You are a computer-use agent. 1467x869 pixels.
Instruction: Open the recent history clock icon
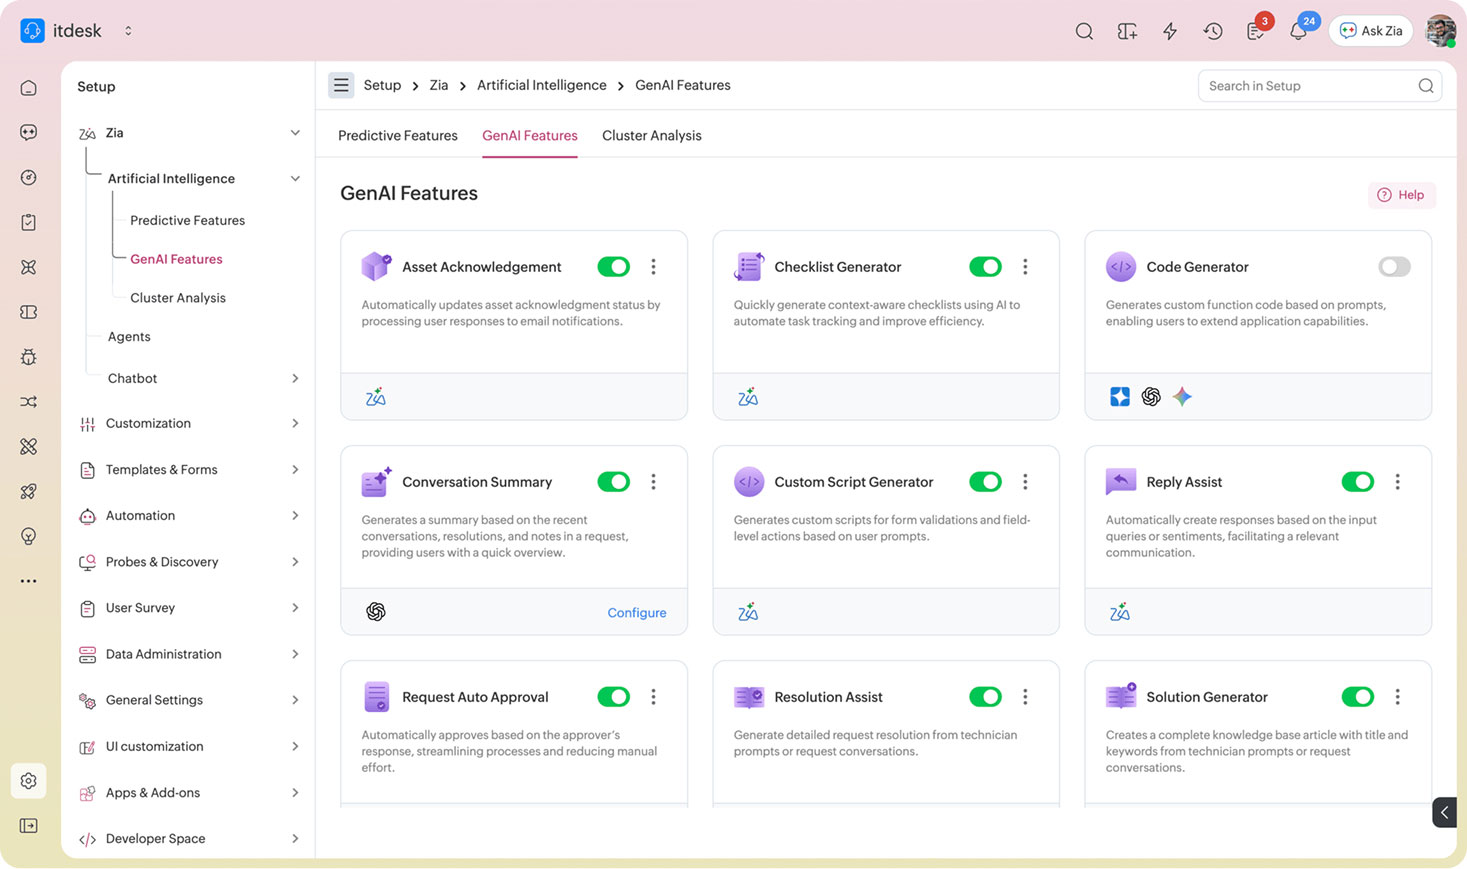1213,31
